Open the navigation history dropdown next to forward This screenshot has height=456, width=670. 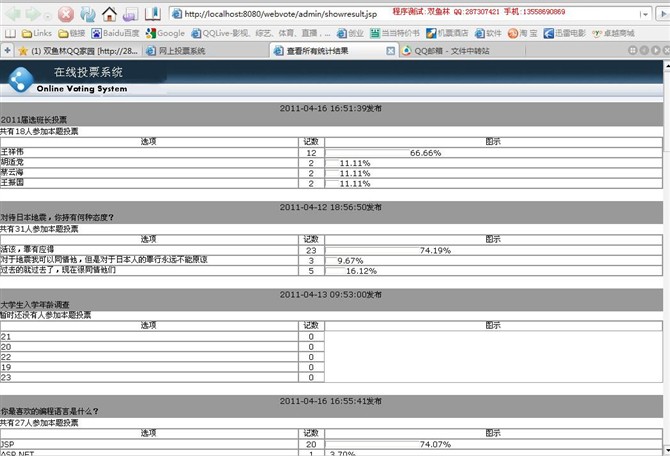47,14
